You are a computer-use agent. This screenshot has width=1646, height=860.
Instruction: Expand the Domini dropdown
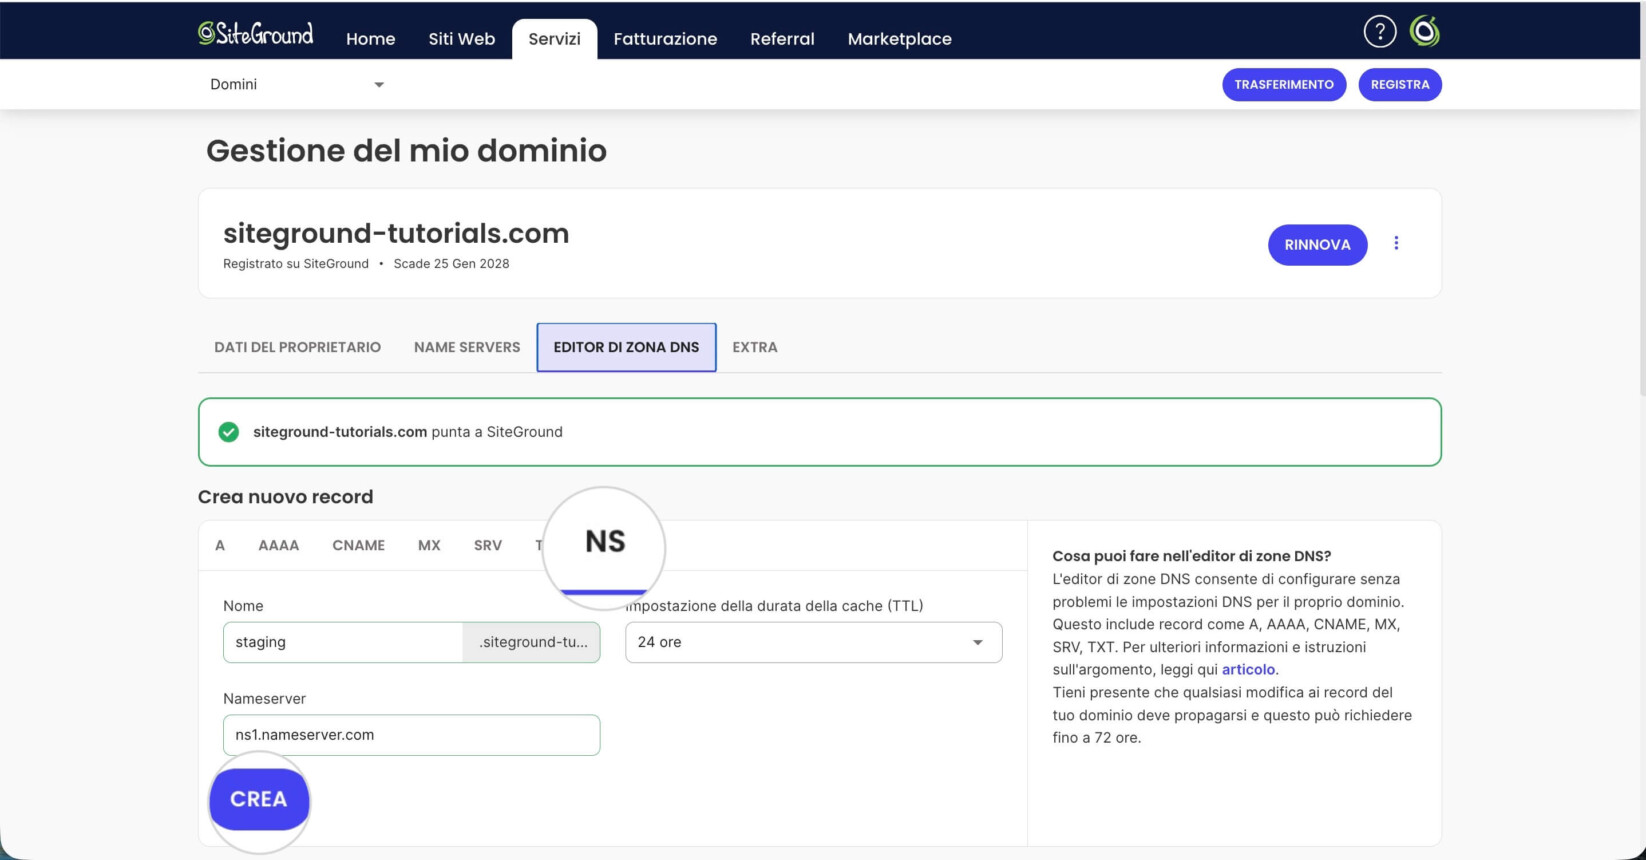(297, 84)
